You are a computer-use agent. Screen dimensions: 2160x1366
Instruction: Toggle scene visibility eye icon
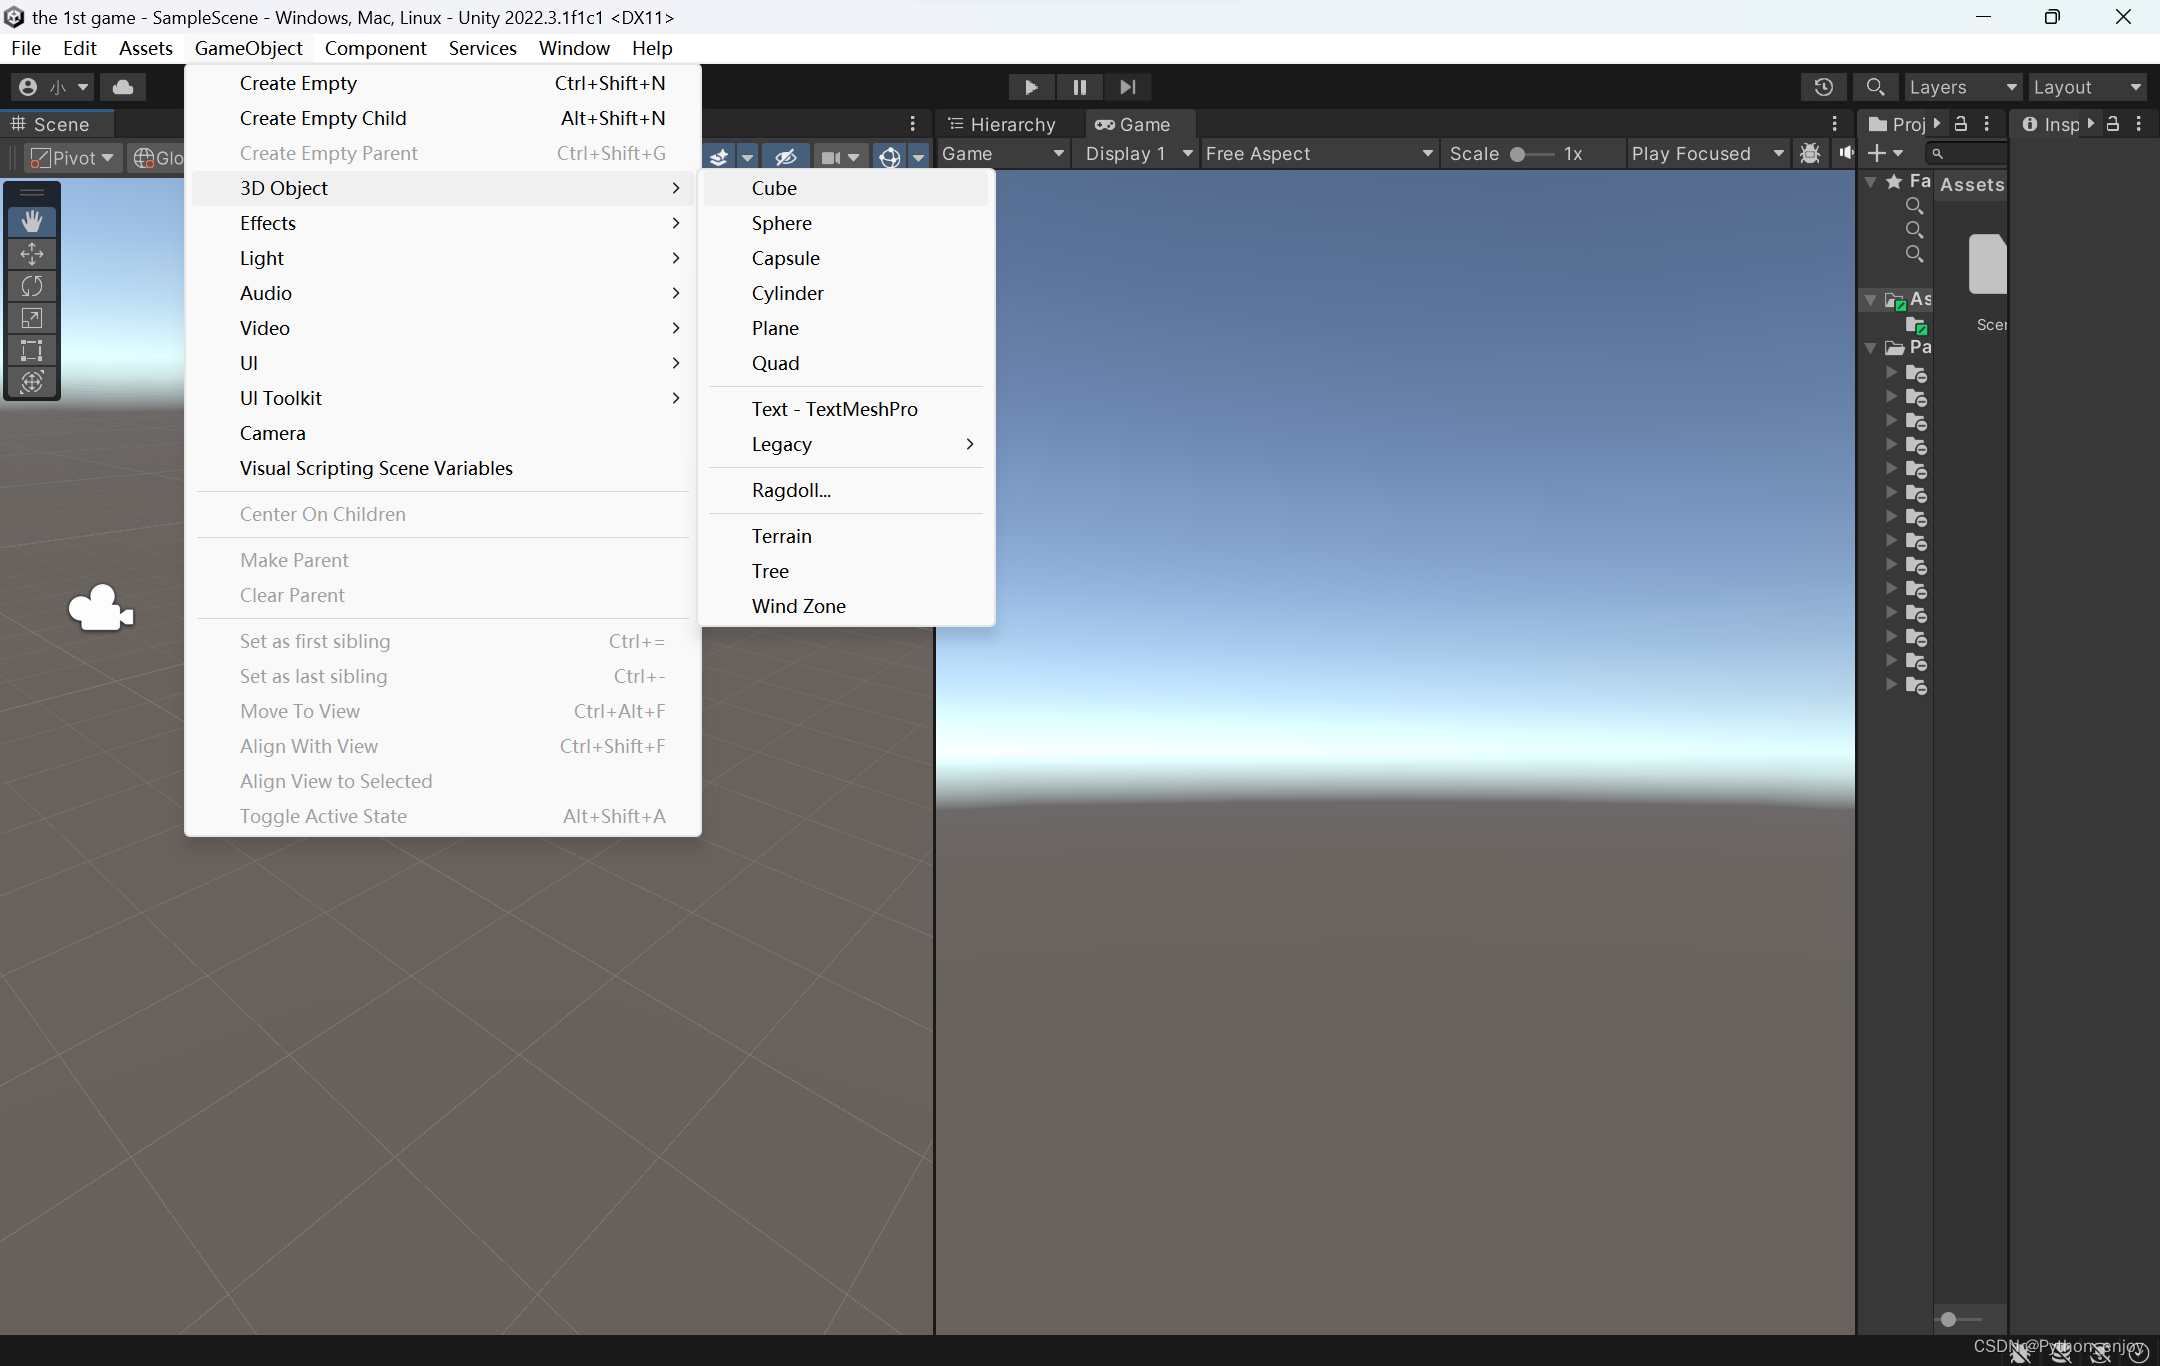786,156
